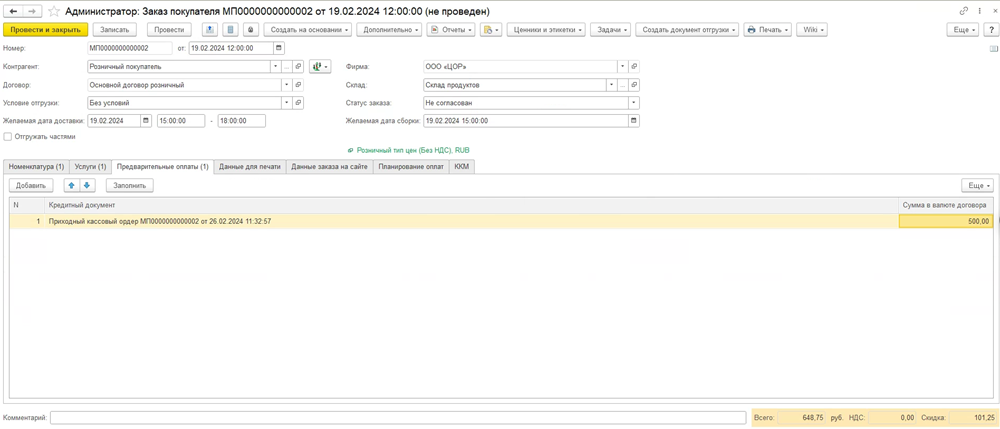Open the Планирование оплат tab

click(410, 167)
